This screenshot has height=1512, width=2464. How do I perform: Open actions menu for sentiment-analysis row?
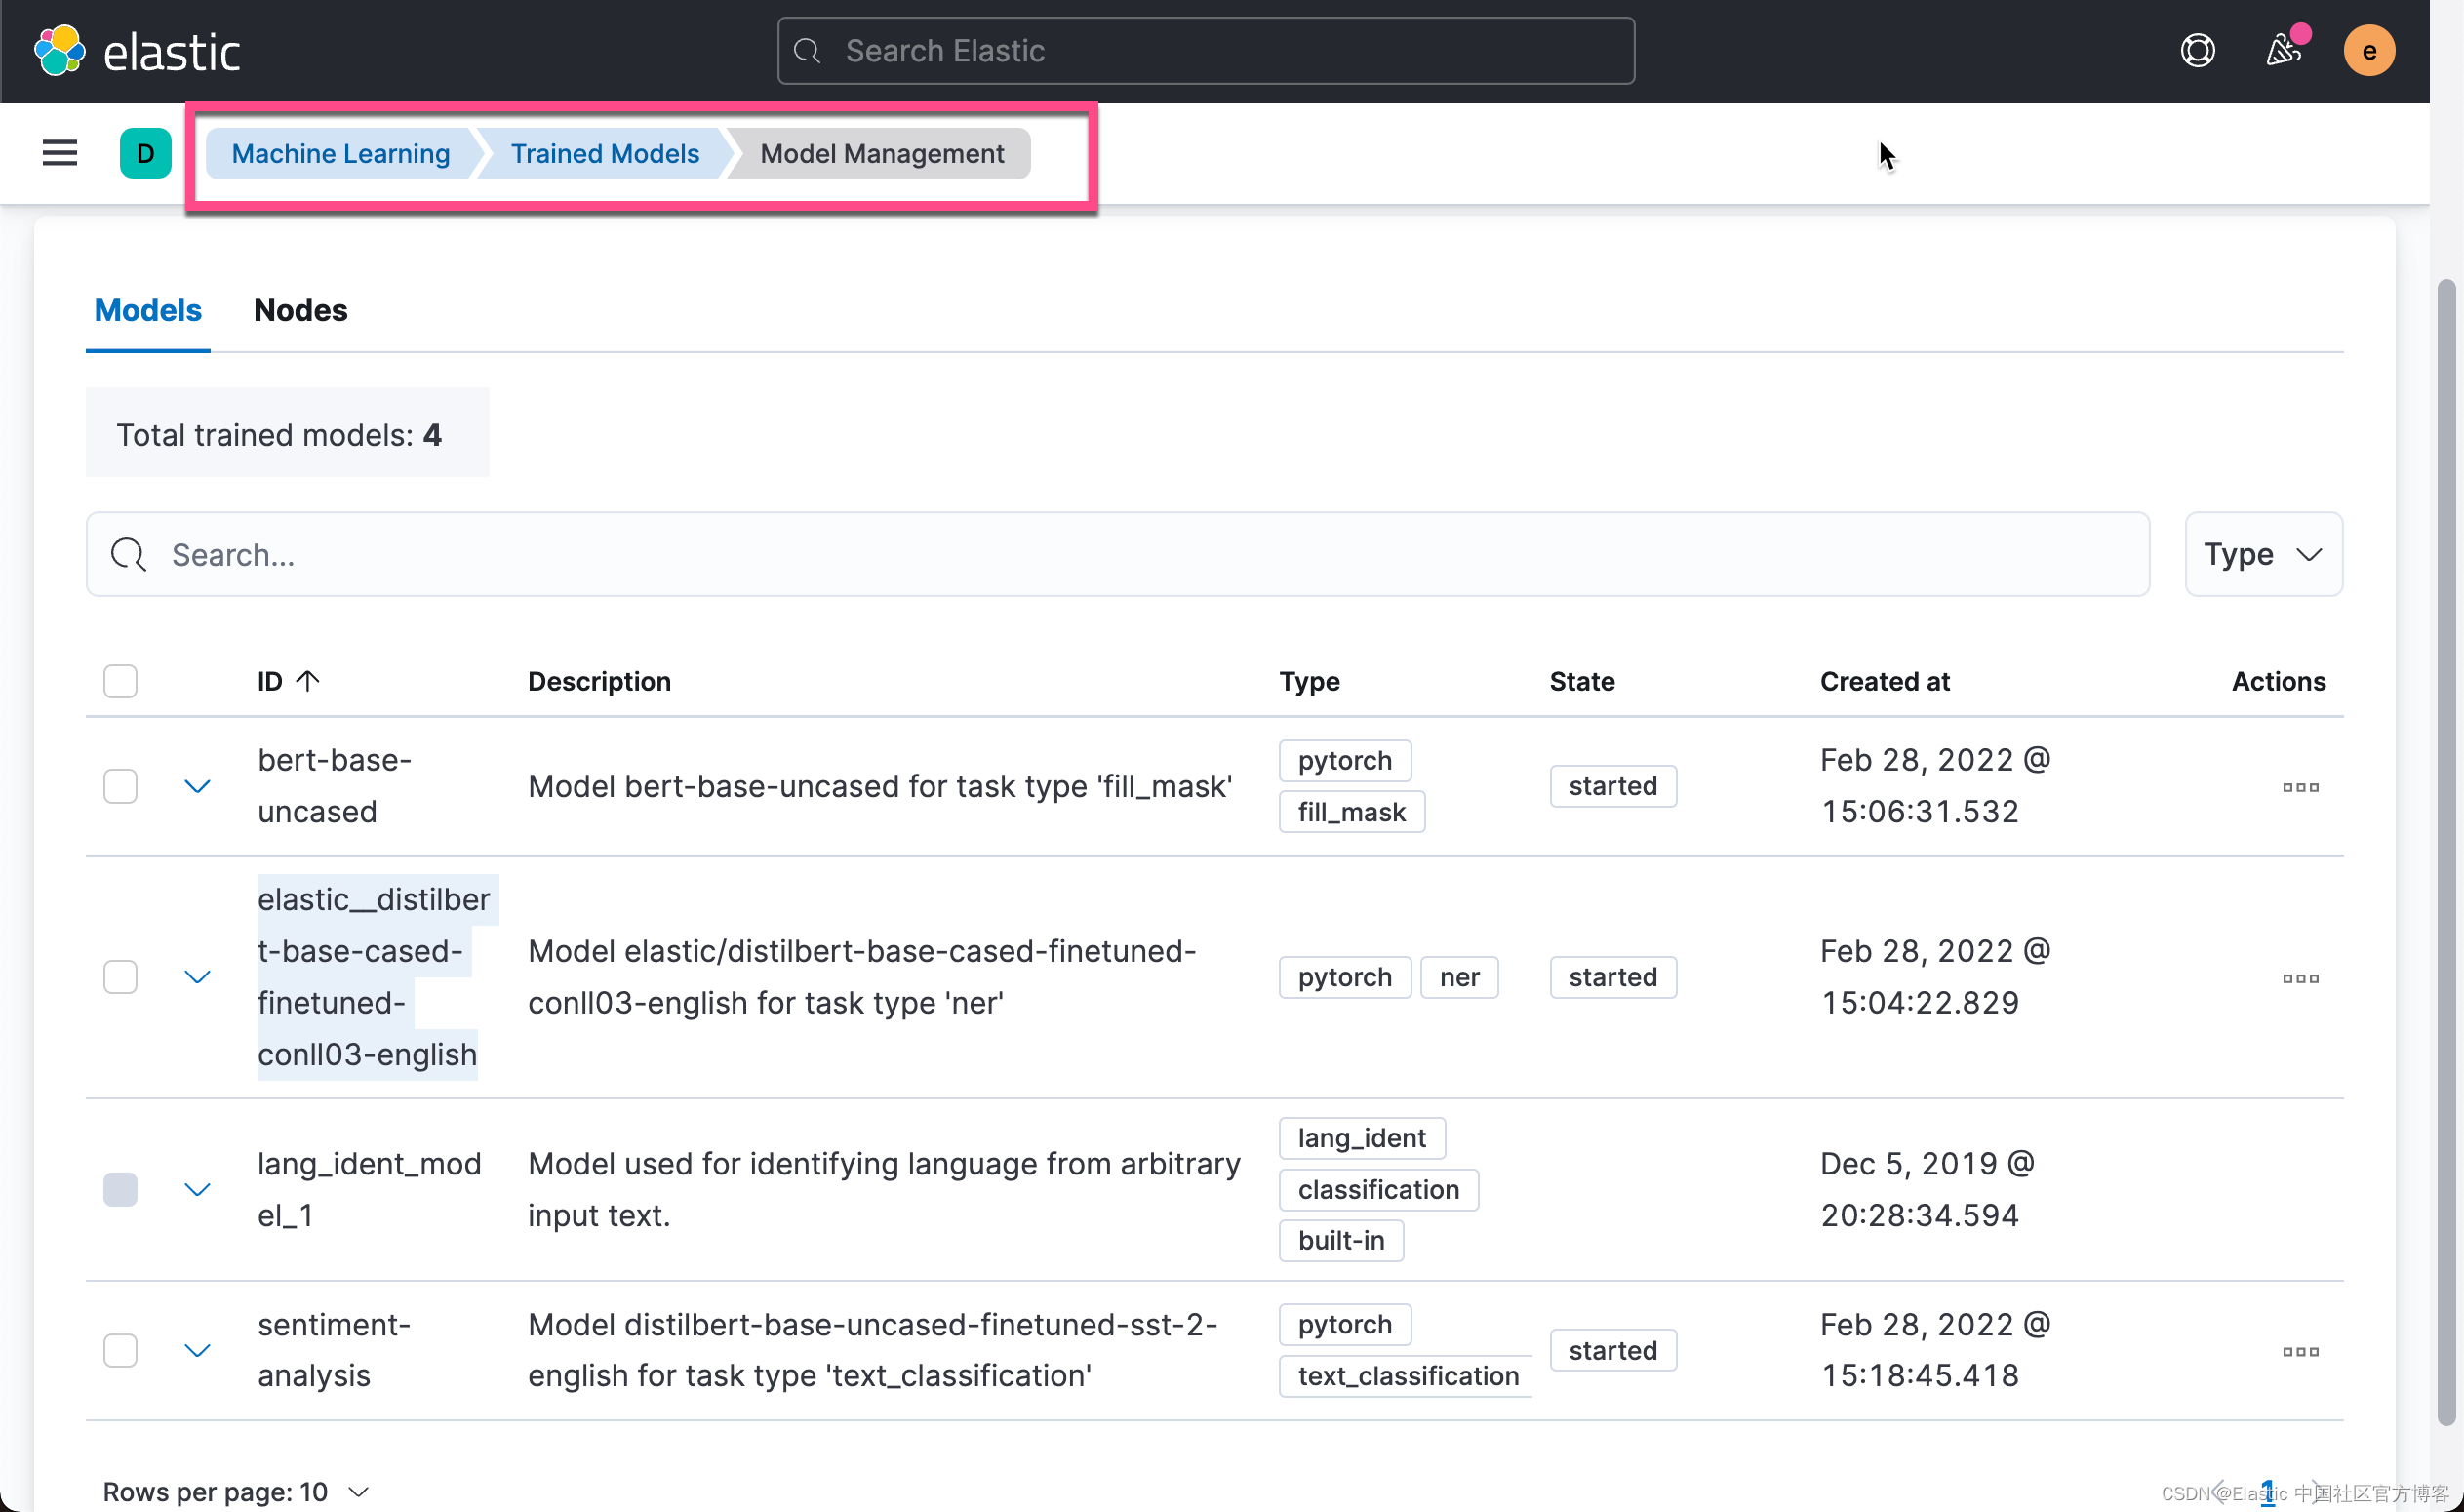2300,1350
